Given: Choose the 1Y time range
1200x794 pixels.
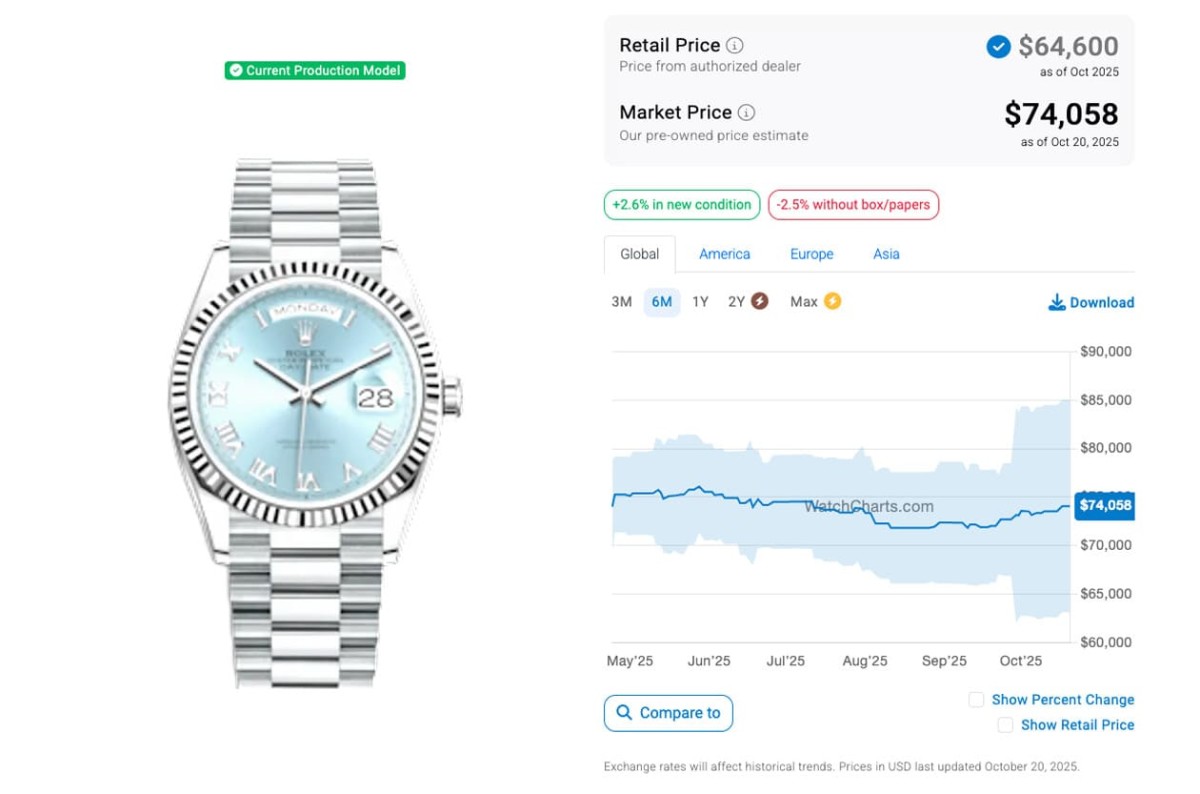Looking at the screenshot, I should click(700, 301).
